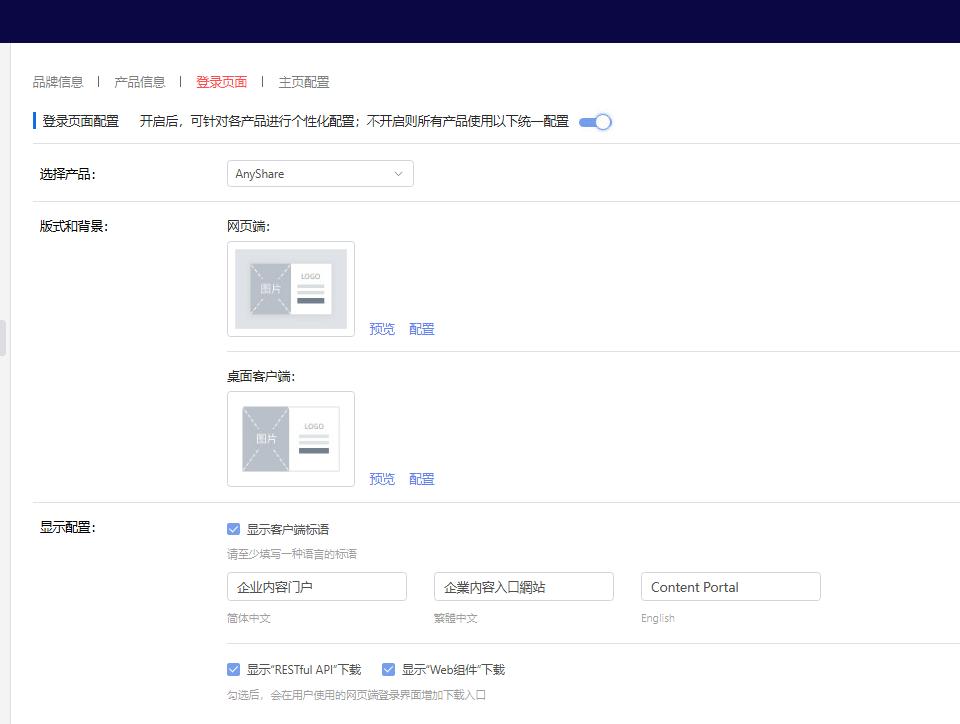The width and height of the screenshot is (960, 724).
Task: Open 配置 for the 网页端 login page
Action: [x=421, y=328]
